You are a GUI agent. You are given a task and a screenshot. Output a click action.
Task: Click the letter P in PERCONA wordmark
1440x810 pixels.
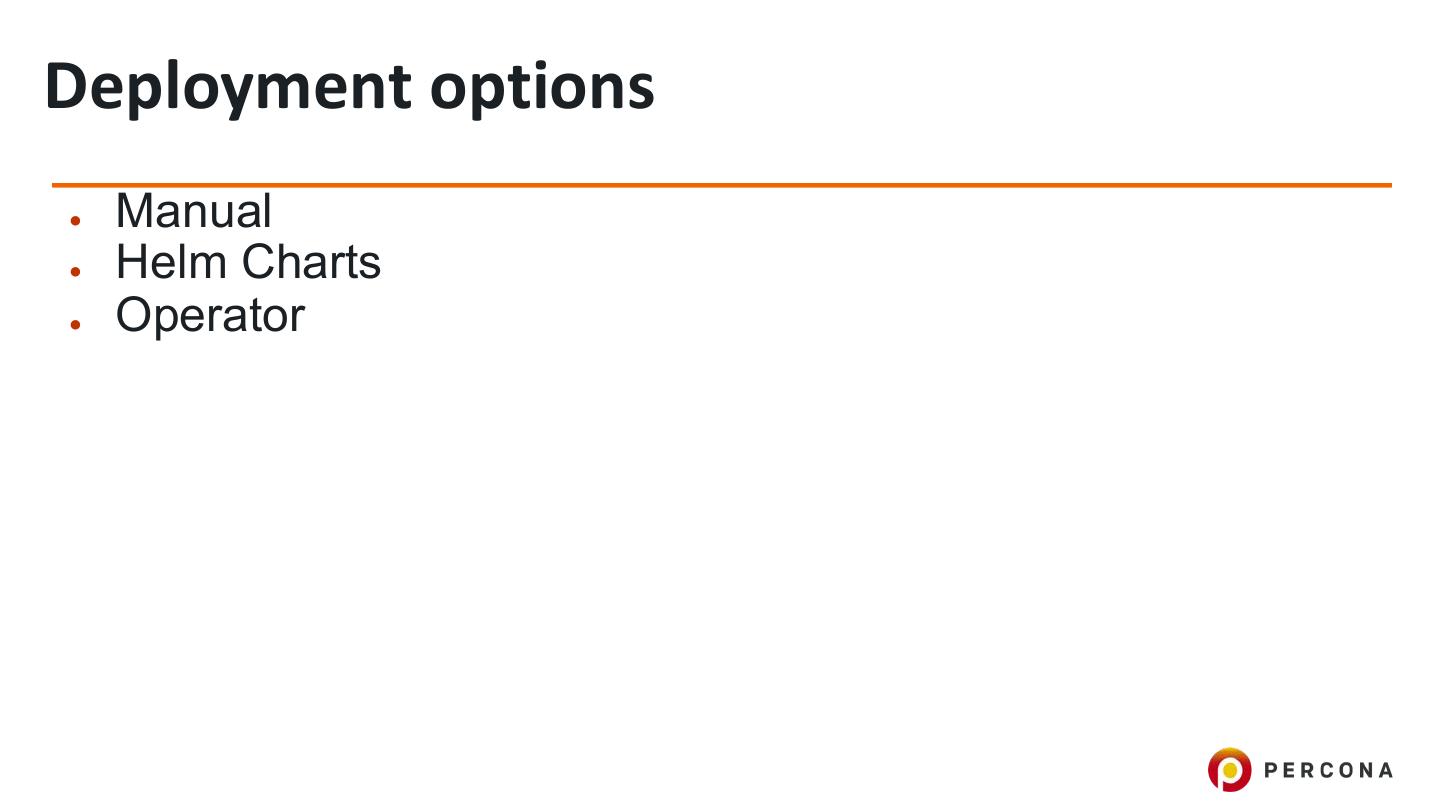pos(1272,770)
